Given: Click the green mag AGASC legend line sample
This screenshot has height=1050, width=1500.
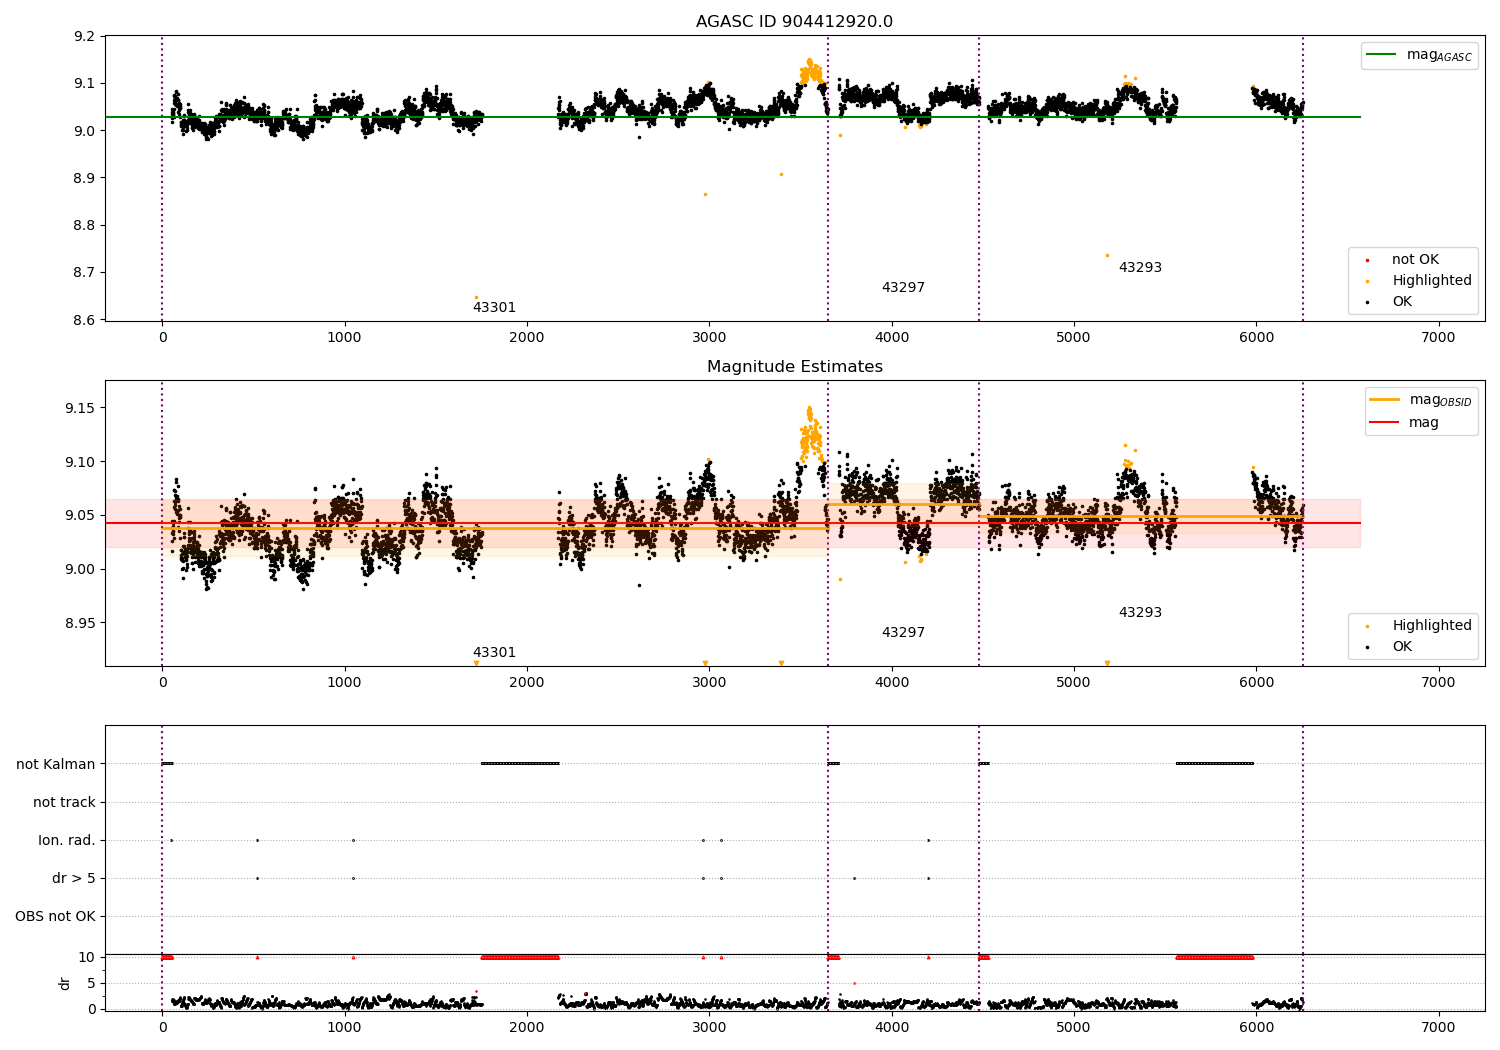Looking at the screenshot, I should point(1382,55).
